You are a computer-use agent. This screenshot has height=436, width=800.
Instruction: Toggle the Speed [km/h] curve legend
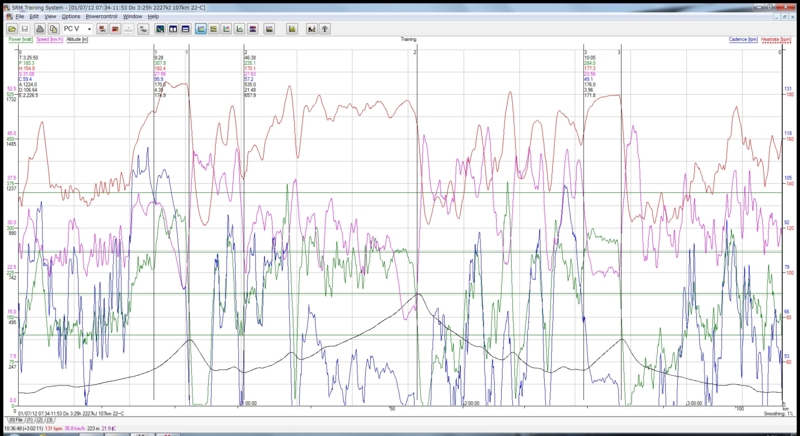(50, 40)
